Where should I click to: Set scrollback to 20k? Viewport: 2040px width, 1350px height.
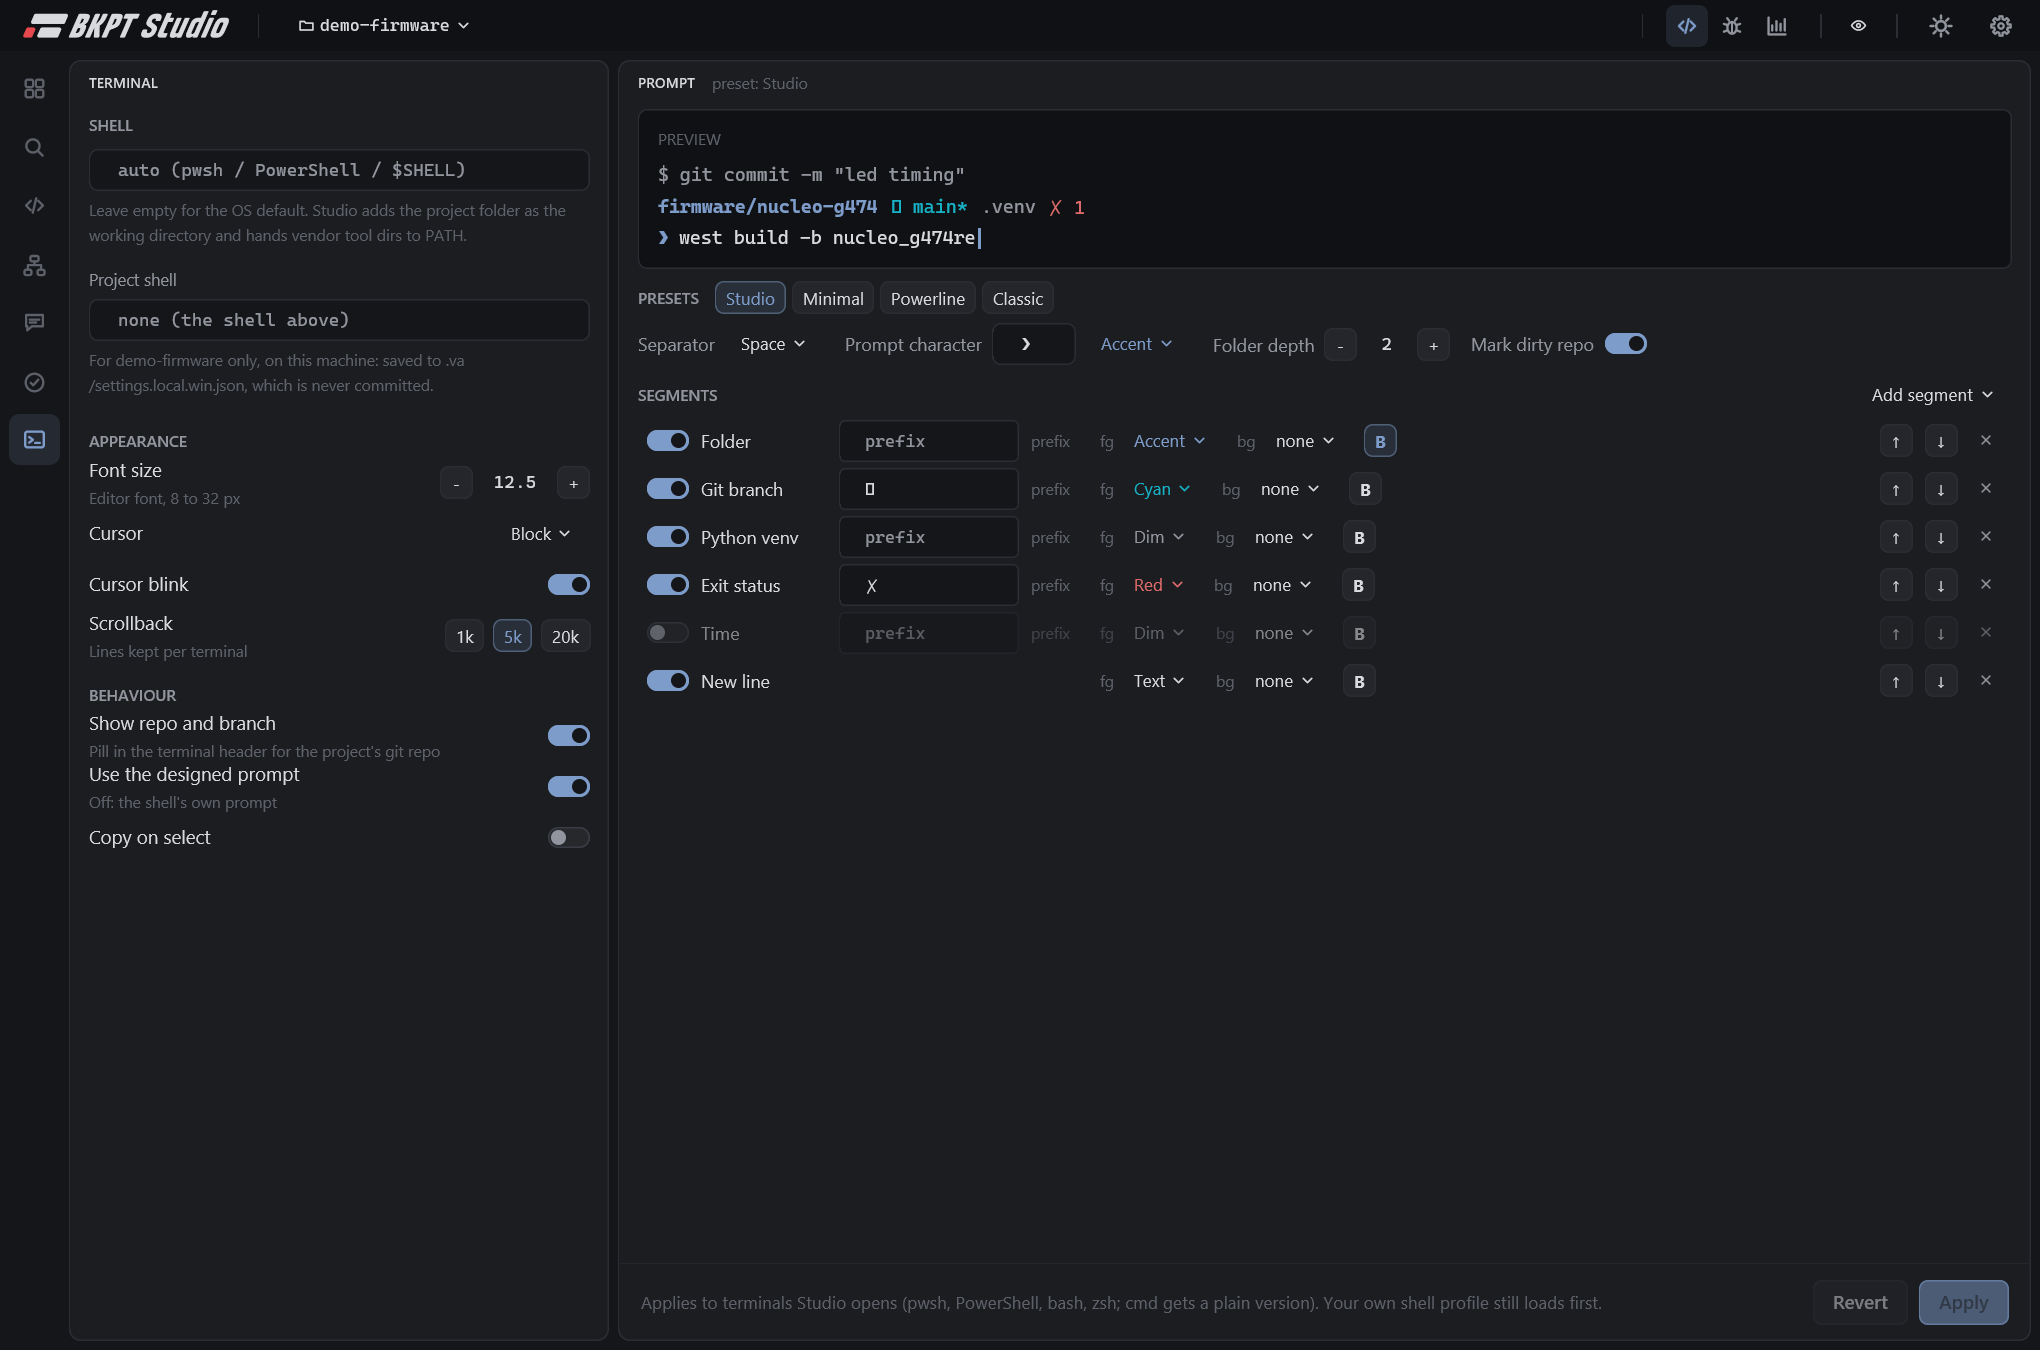tap(565, 637)
